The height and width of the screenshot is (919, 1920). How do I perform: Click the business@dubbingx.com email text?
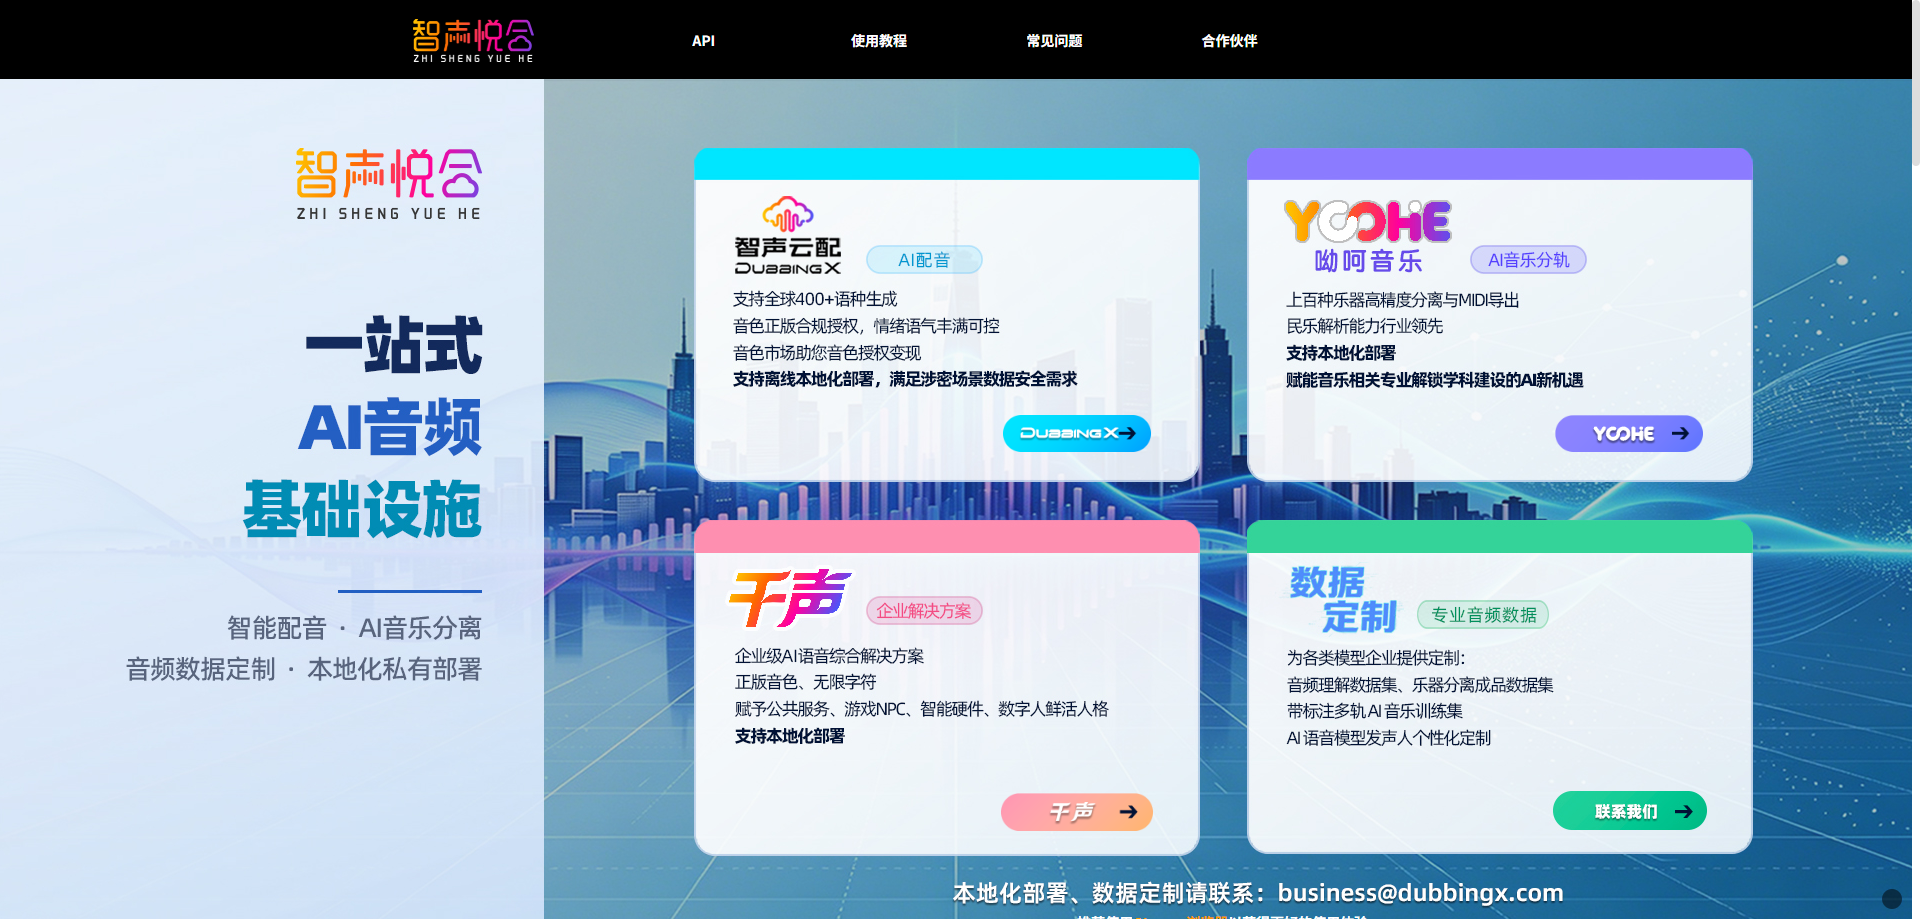1420,893
